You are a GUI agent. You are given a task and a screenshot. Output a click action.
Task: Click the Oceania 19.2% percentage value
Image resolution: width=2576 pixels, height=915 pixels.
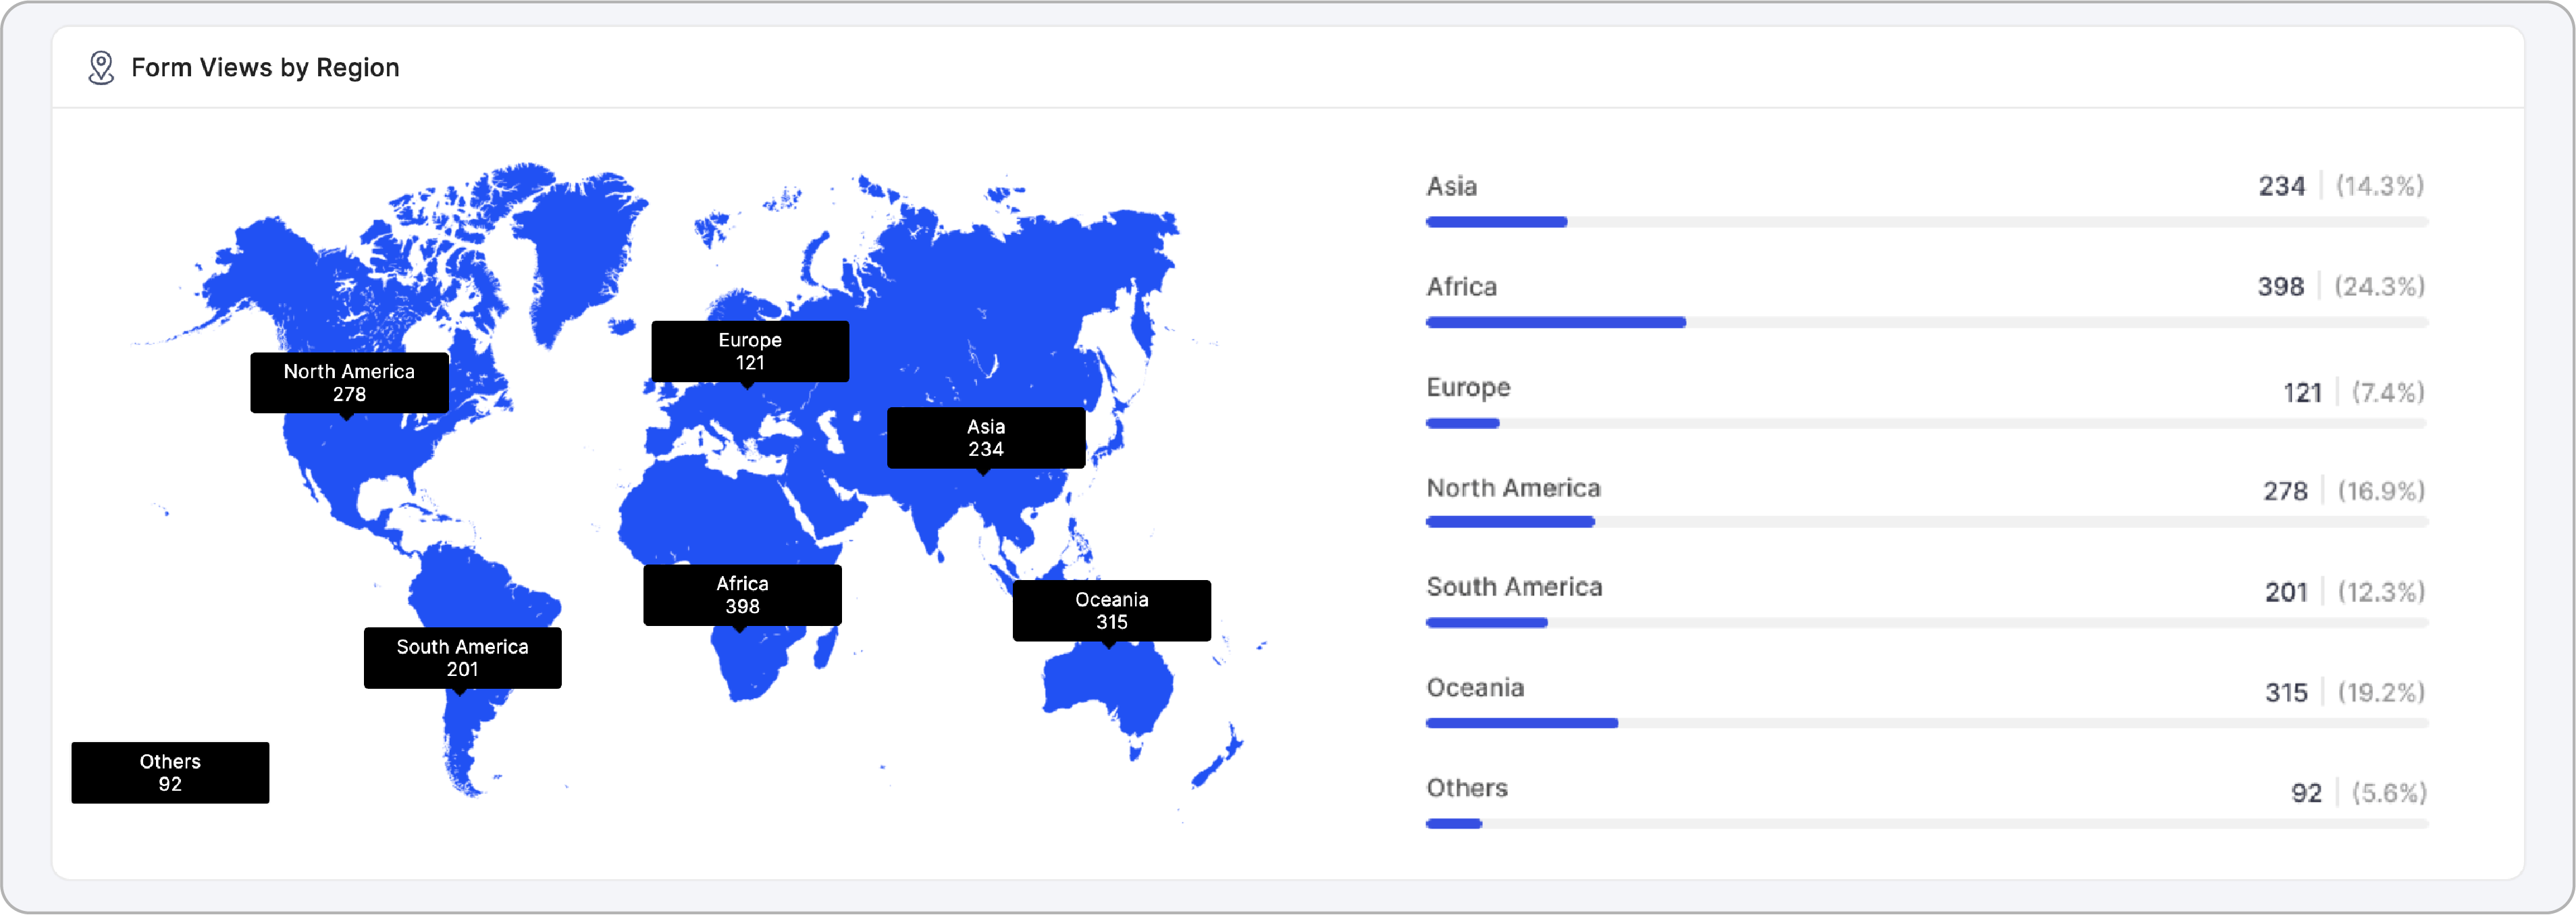2381,692
